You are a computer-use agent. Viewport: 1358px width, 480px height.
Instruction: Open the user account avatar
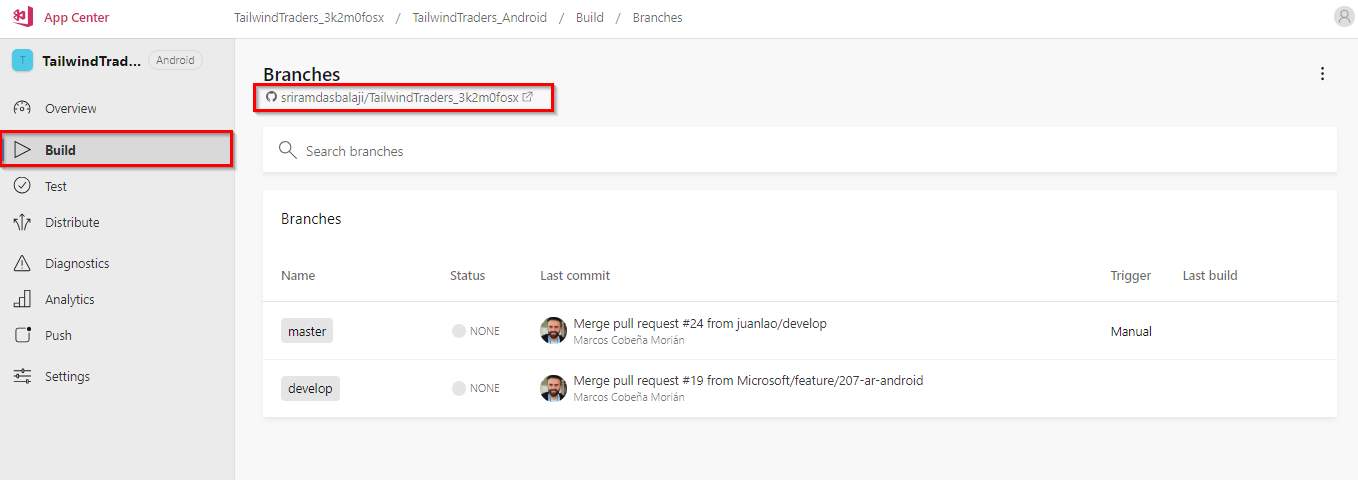tap(1344, 16)
